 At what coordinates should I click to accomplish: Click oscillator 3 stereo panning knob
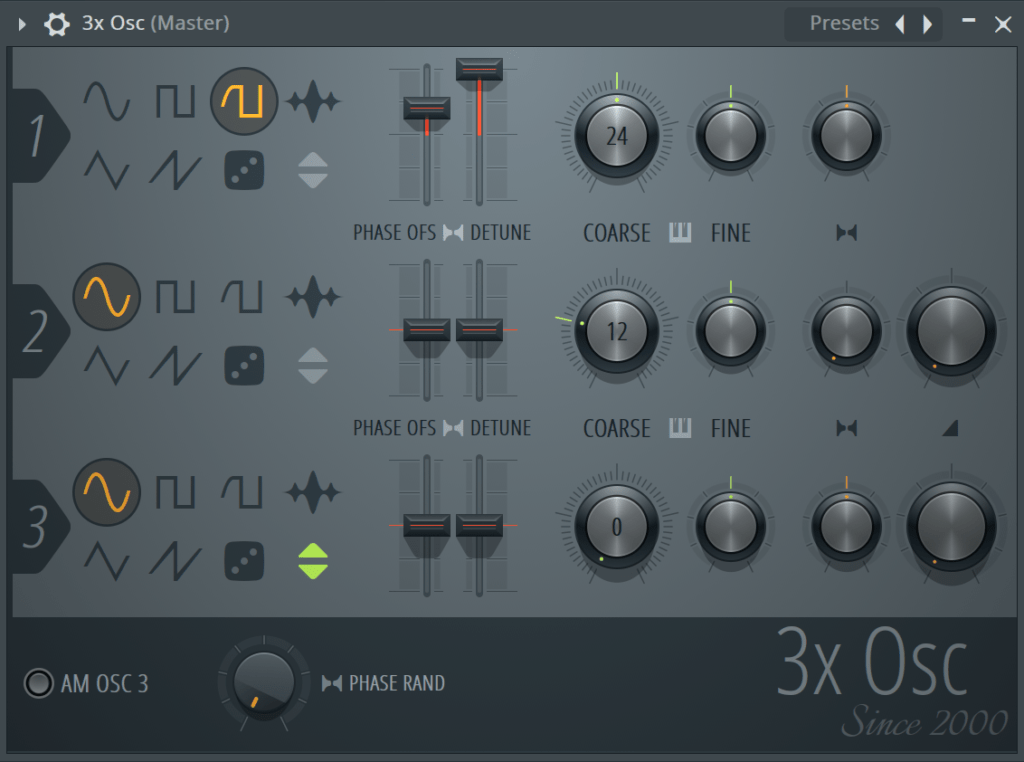pyautogui.click(x=846, y=526)
